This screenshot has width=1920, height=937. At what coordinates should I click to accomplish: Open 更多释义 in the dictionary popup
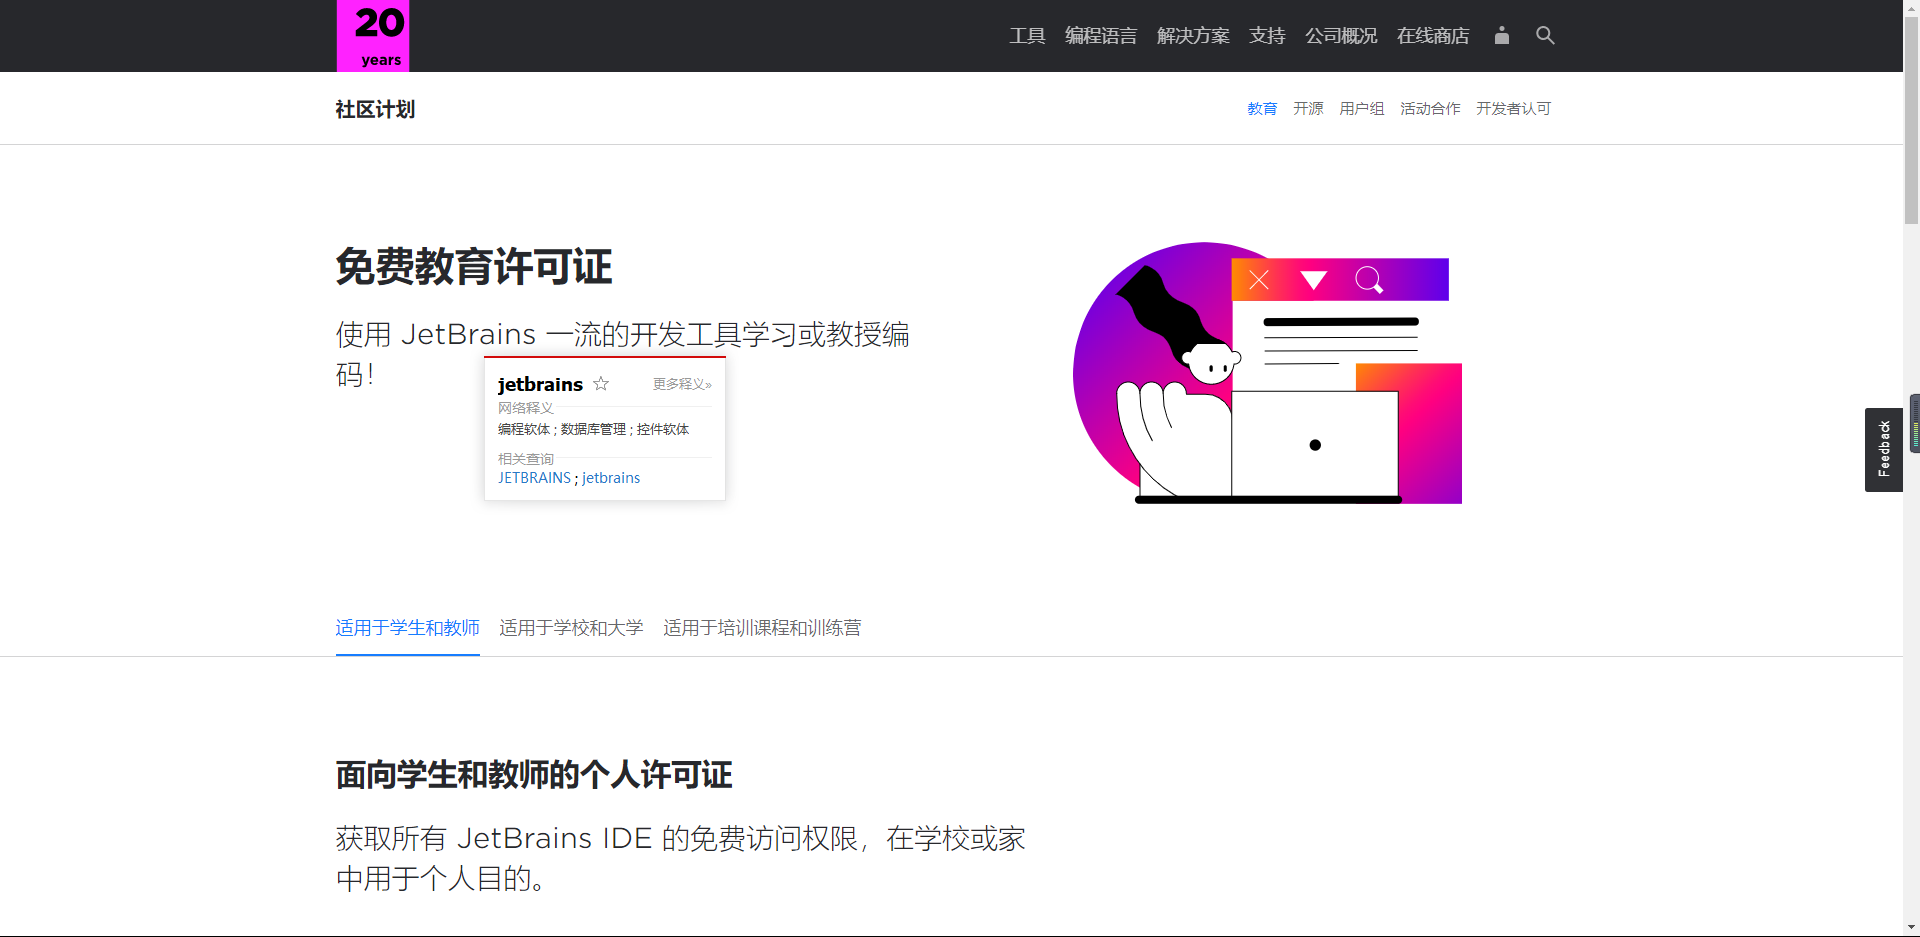point(682,383)
